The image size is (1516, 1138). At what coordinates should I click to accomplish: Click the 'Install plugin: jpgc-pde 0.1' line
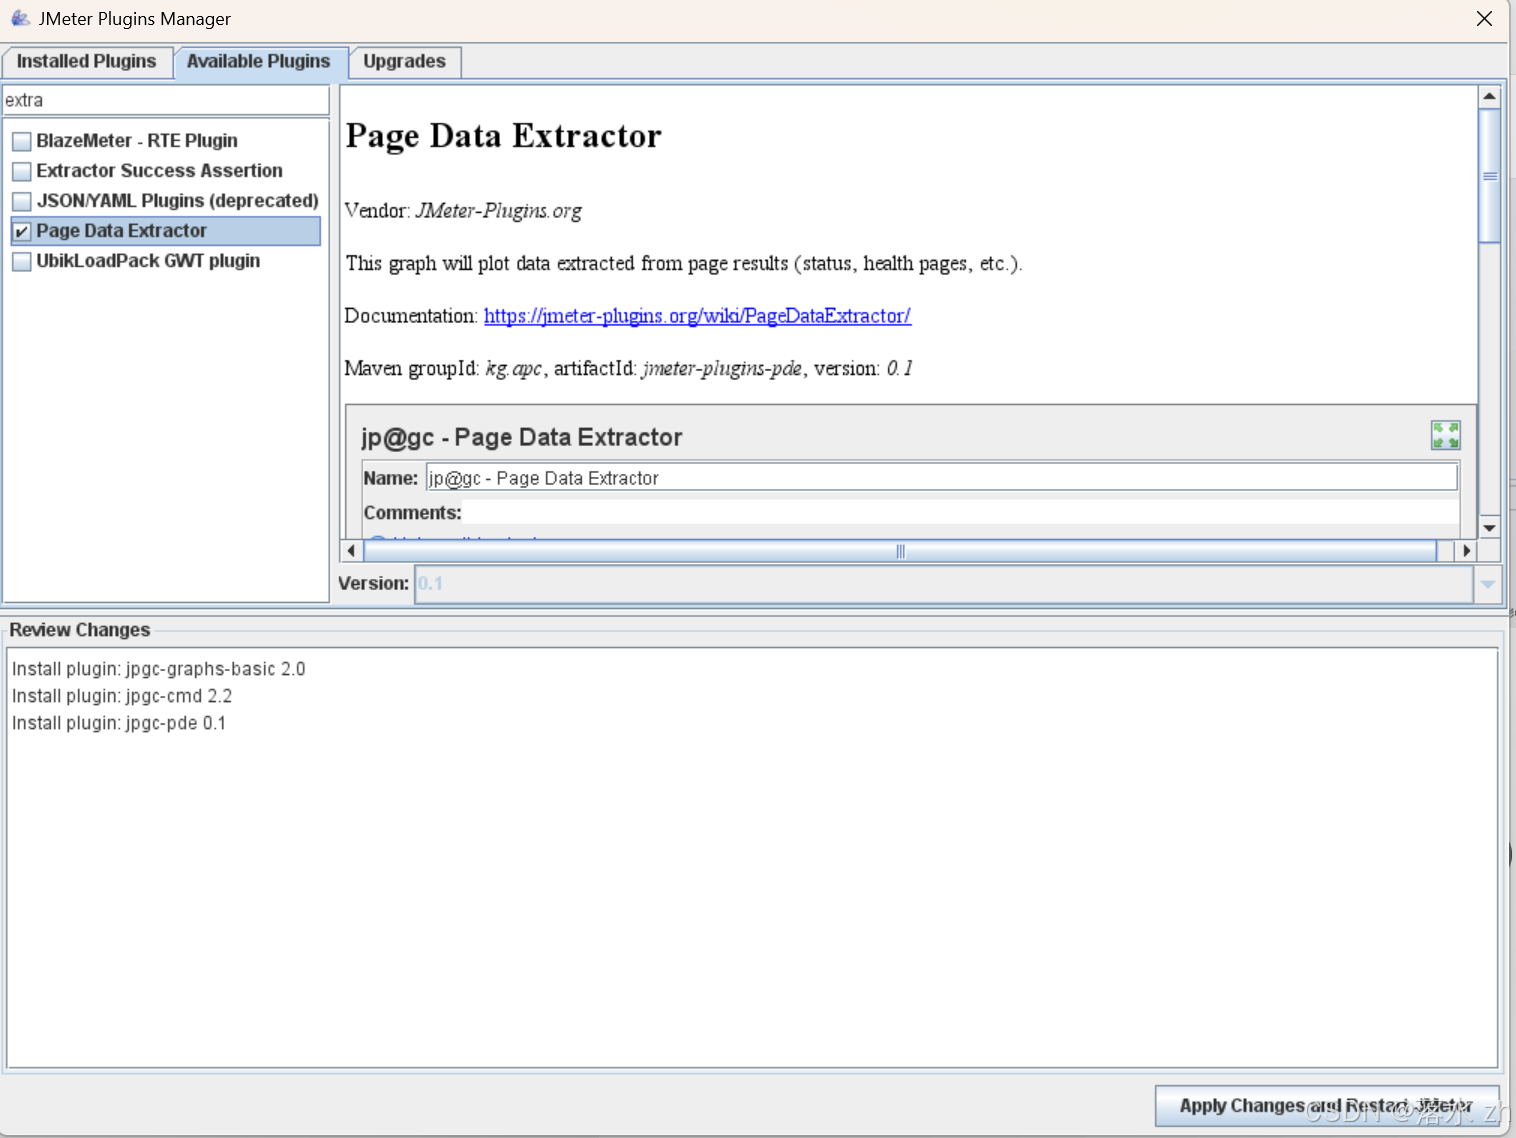point(119,723)
